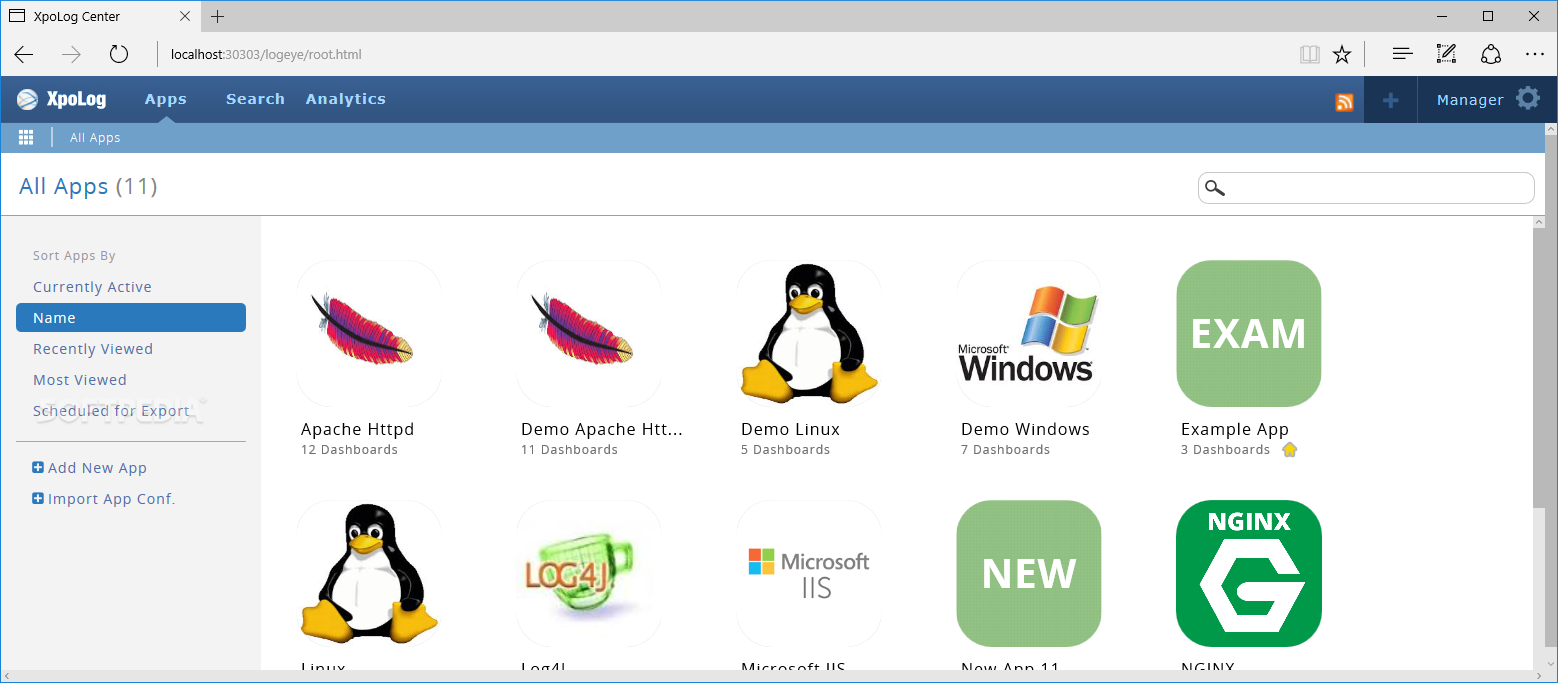Image resolution: width=1558 pixels, height=683 pixels.
Task: Open the Linux penguin app in bottom row
Action: [x=369, y=574]
